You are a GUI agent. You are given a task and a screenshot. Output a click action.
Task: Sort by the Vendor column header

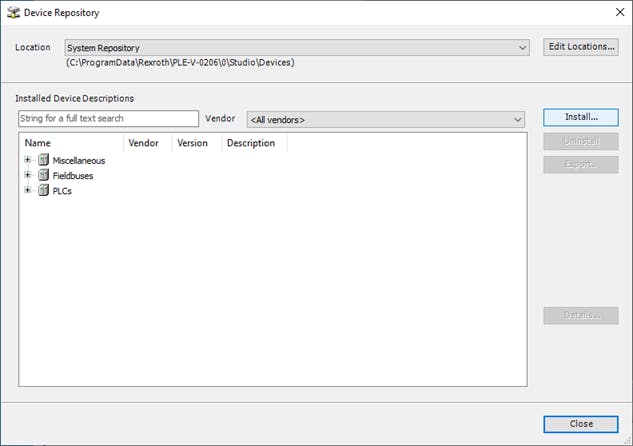click(144, 143)
